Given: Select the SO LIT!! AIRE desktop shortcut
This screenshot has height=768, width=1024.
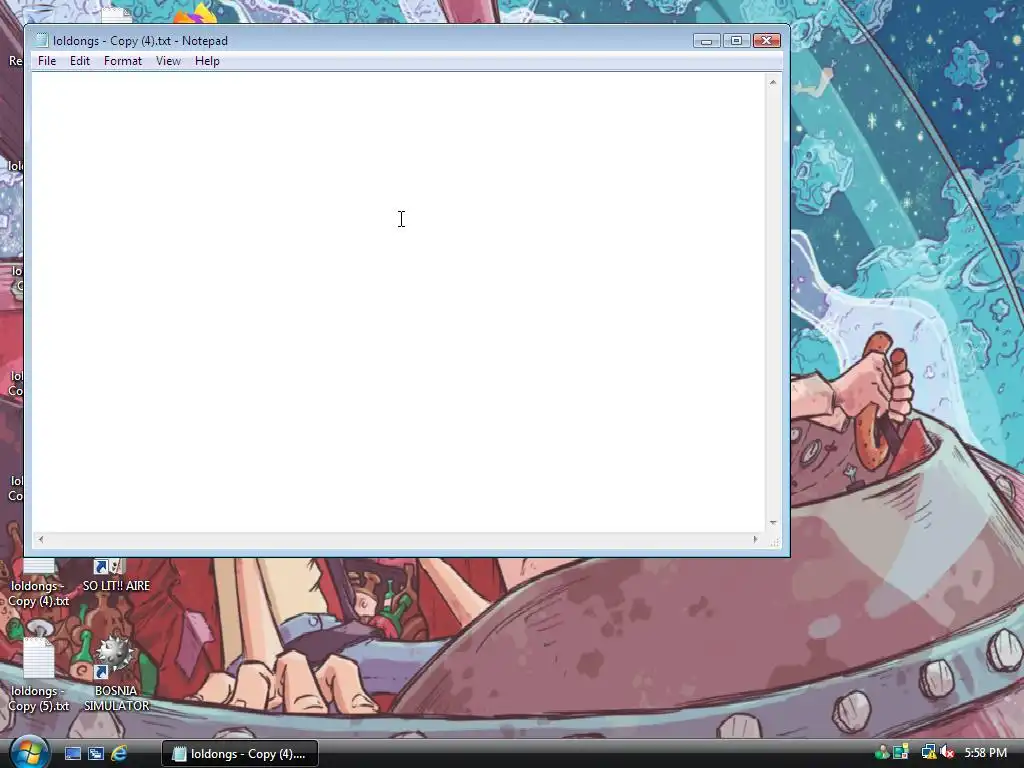Looking at the screenshot, I should point(116,576).
